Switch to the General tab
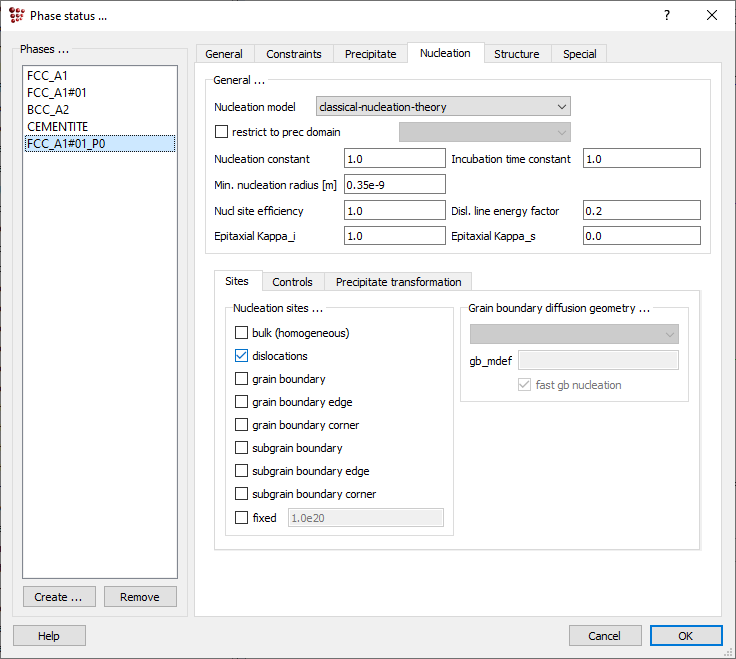The image size is (736, 659). point(224,54)
